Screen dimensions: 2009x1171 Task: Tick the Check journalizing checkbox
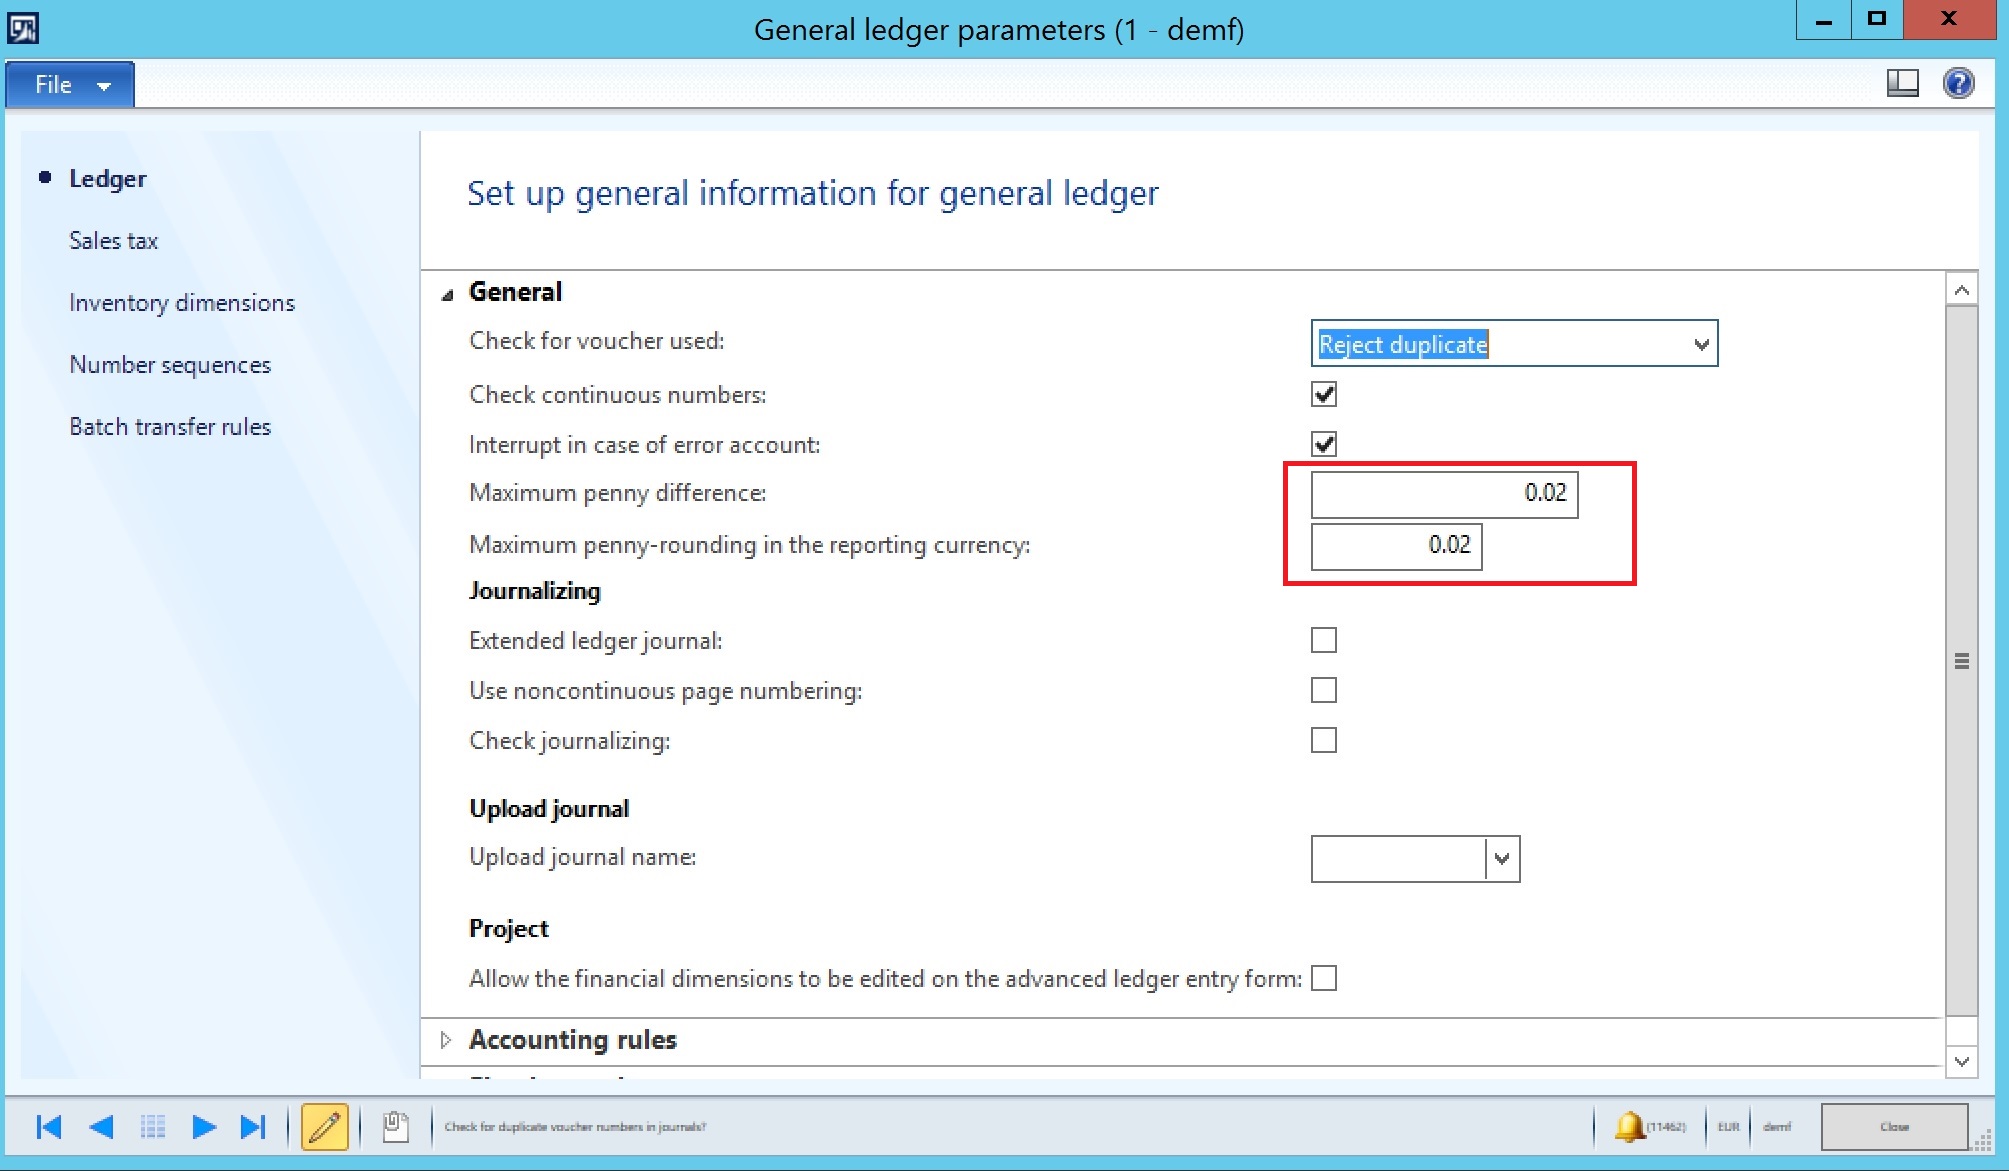[1324, 740]
